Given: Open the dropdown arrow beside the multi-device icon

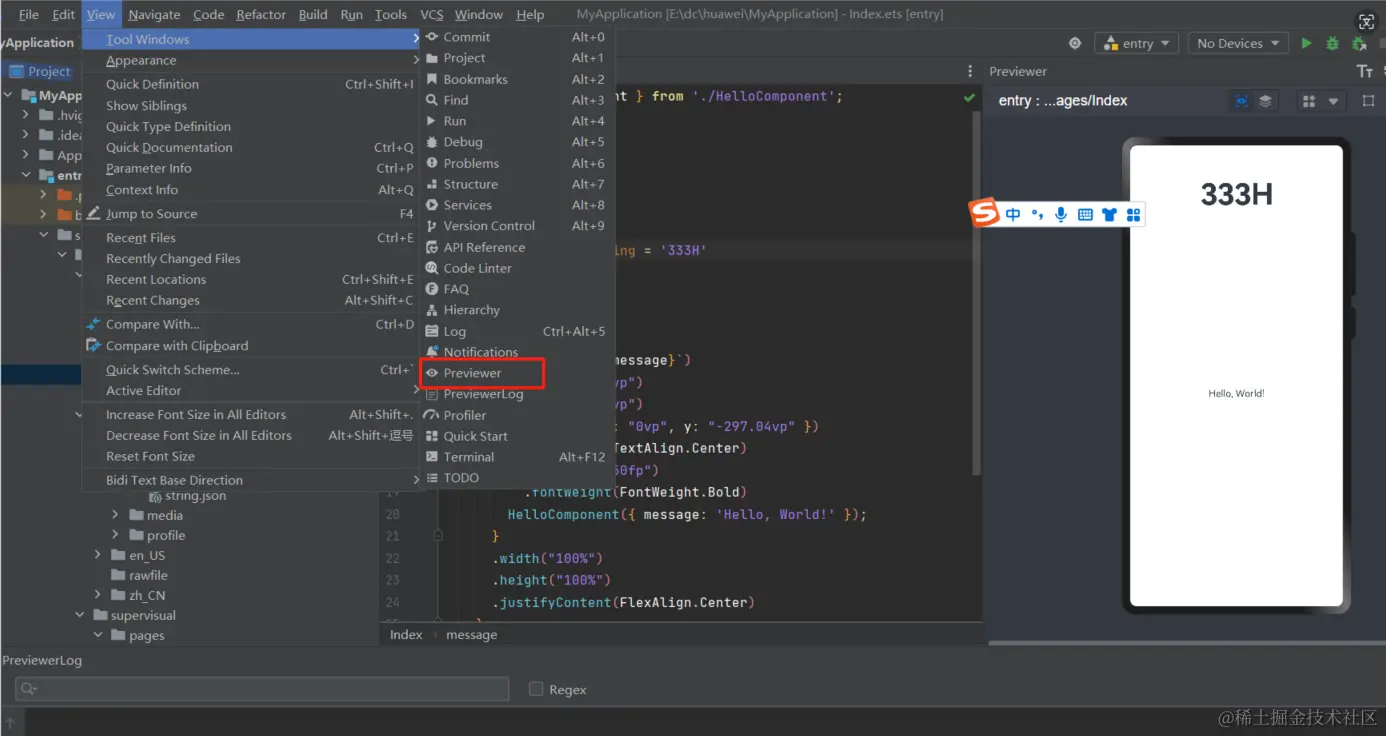Looking at the screenshot, I should coord(1333,101).
